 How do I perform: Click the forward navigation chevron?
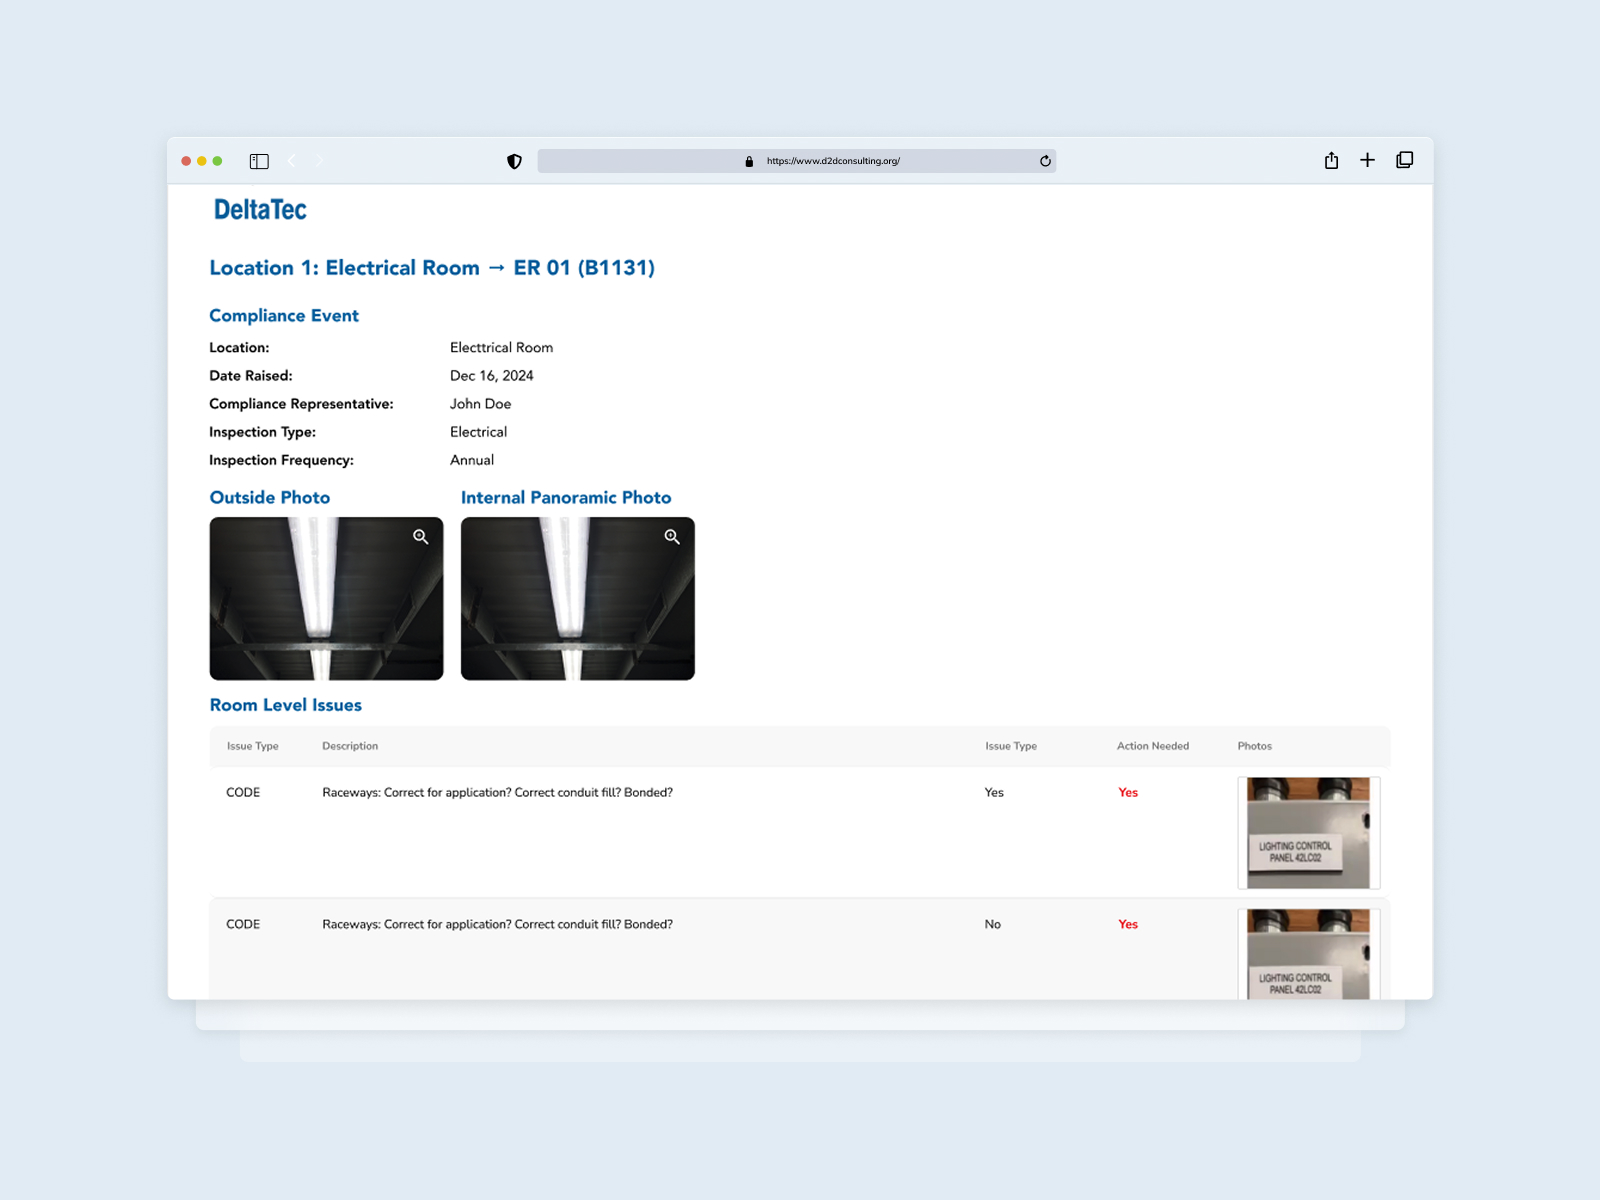pyautogui.click(x=319, y=160)
